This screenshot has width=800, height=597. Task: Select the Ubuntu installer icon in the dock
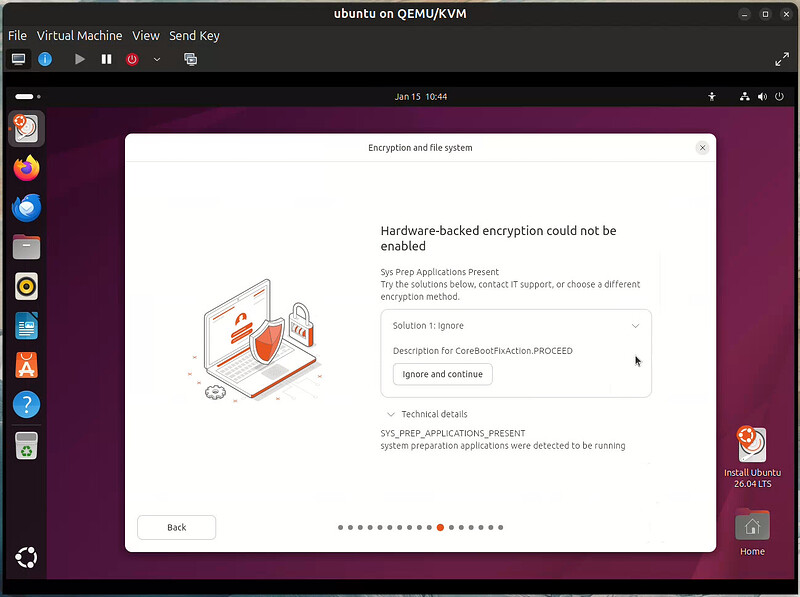tap(25, 128)
